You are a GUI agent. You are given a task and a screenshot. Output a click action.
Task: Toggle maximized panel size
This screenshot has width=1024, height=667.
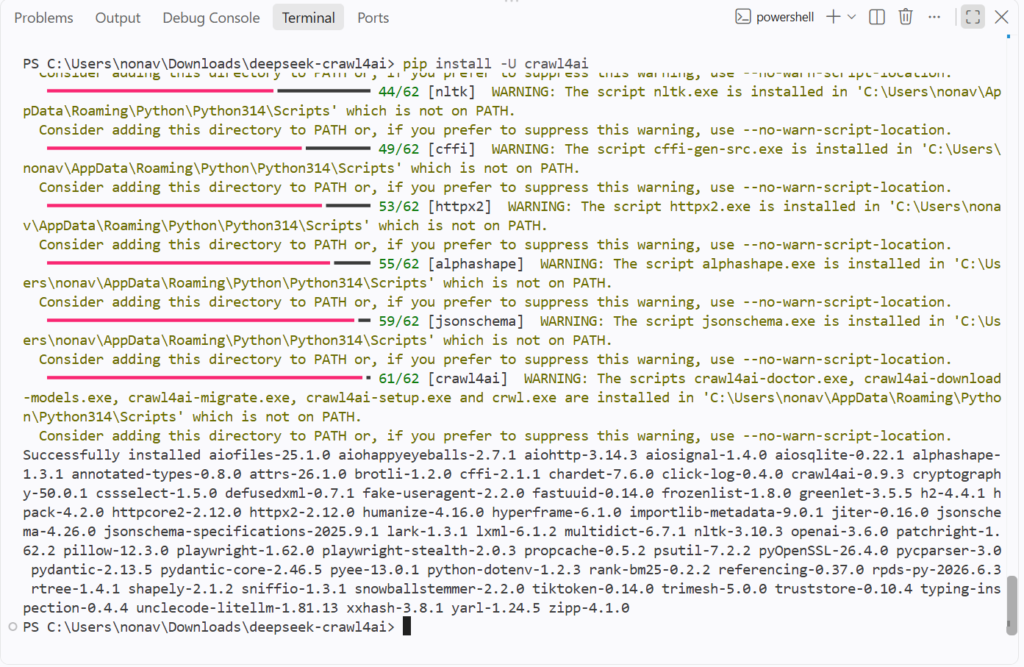(973, 17)
